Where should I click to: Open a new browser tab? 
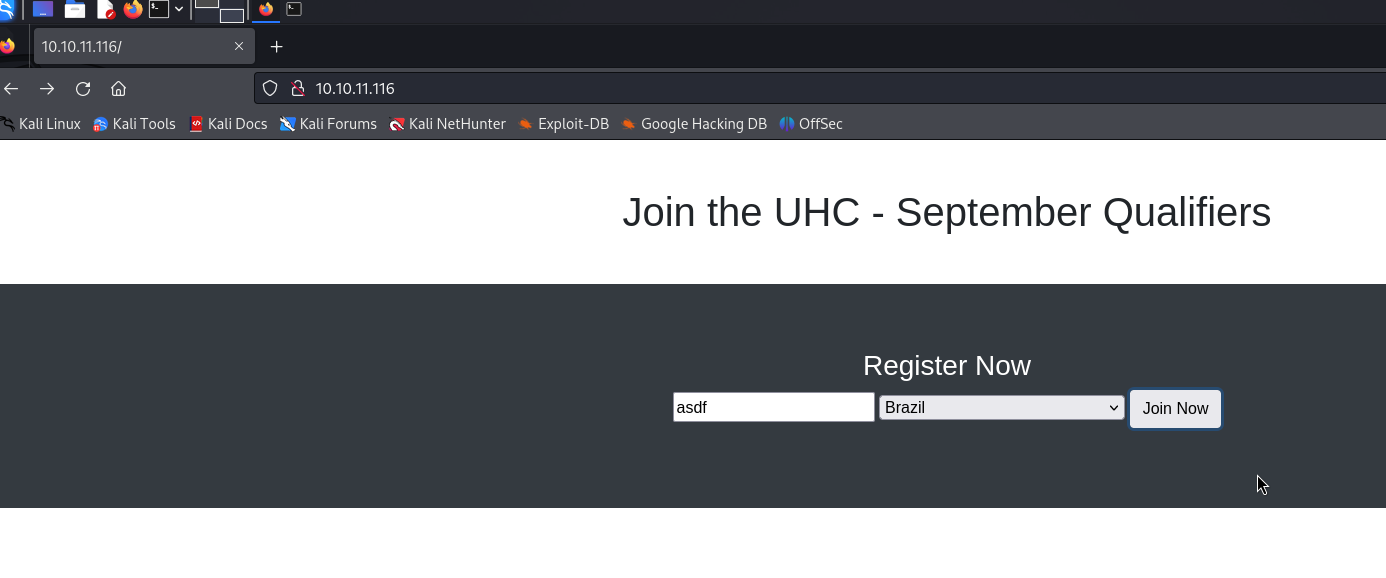point(277,47)
